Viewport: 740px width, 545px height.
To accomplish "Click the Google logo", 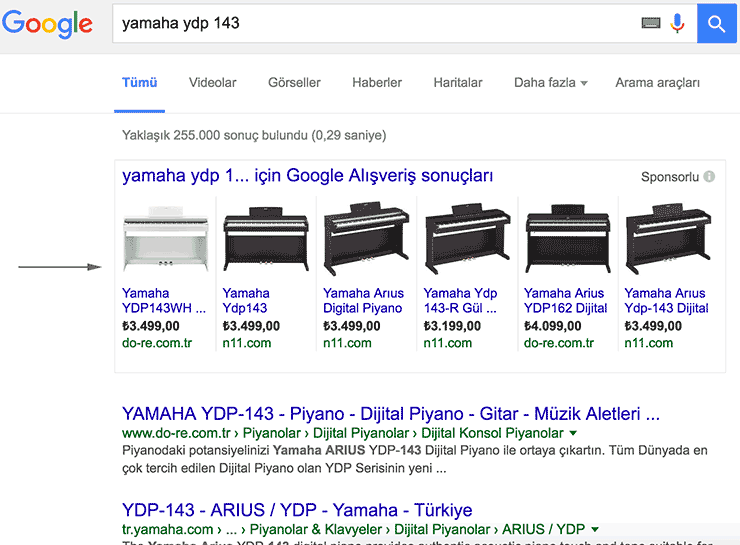I will click(47, 24).
